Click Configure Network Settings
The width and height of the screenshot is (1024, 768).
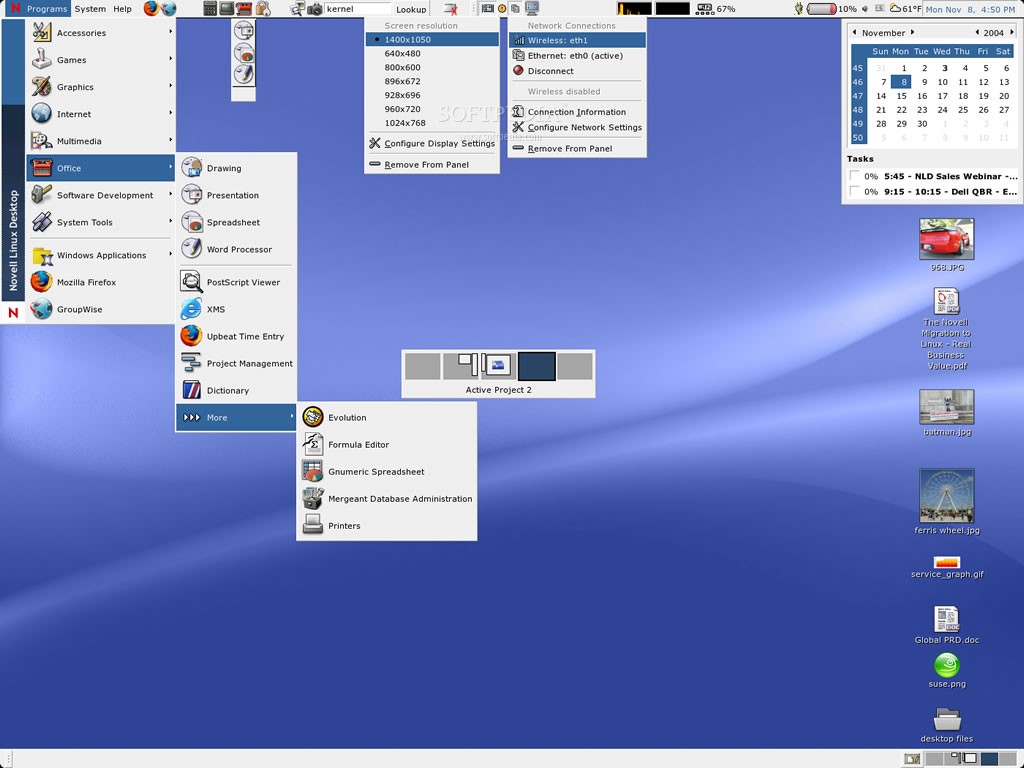pyautogui.click(x=581, y=127)
